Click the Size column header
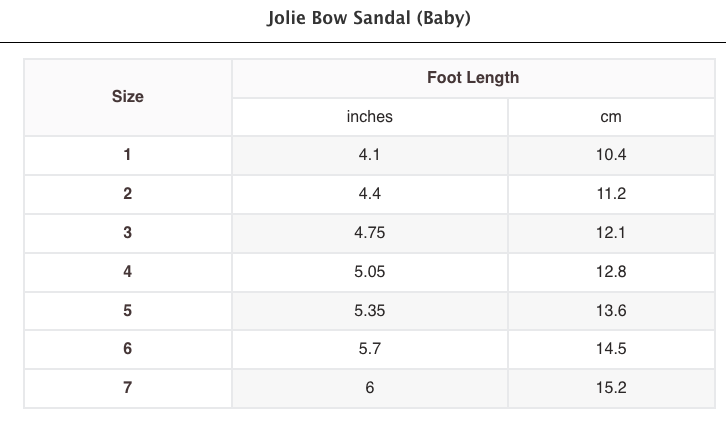The image size is (726, 435). click(x=127, y=97)
